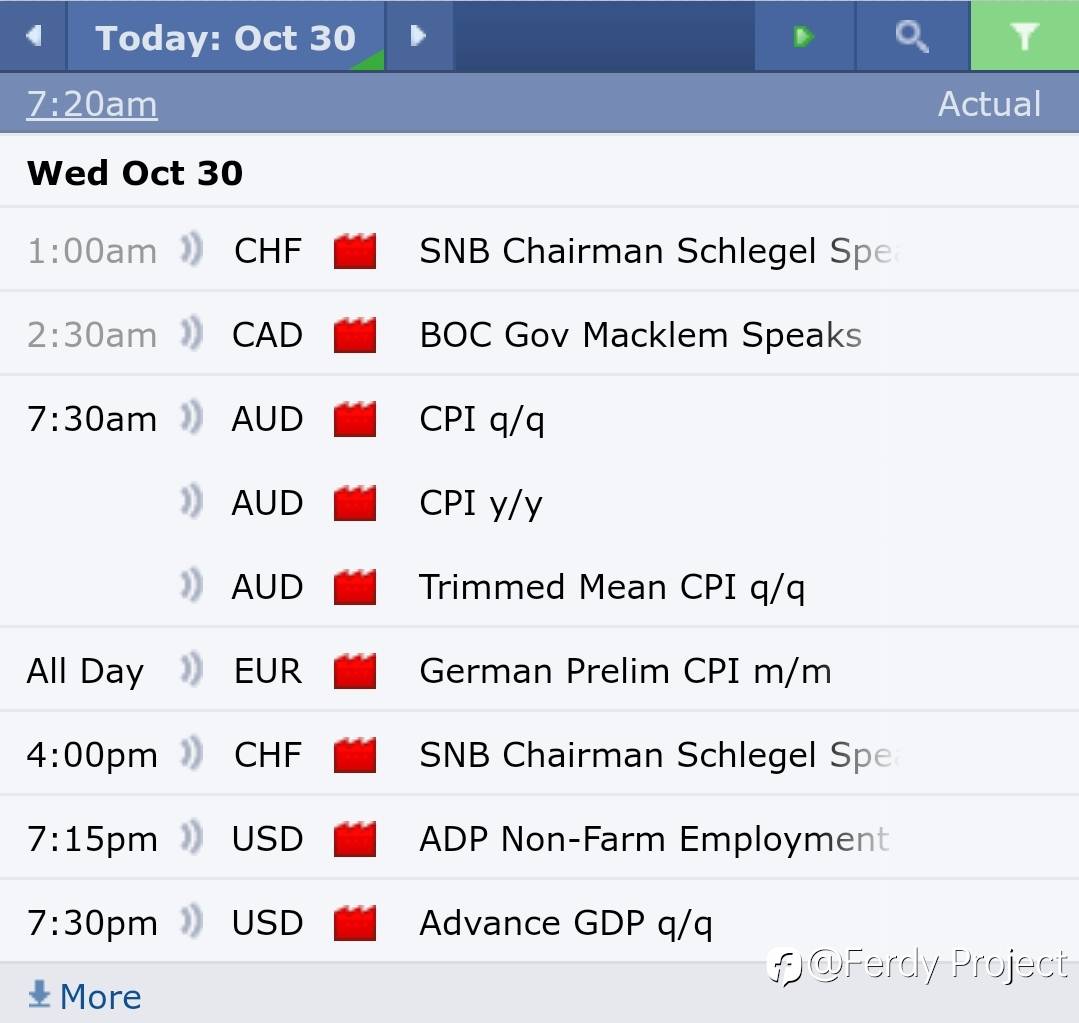
Task: Toggle sound alert for BOC Gov Macklem Speaks
Action: pos(191,335)
